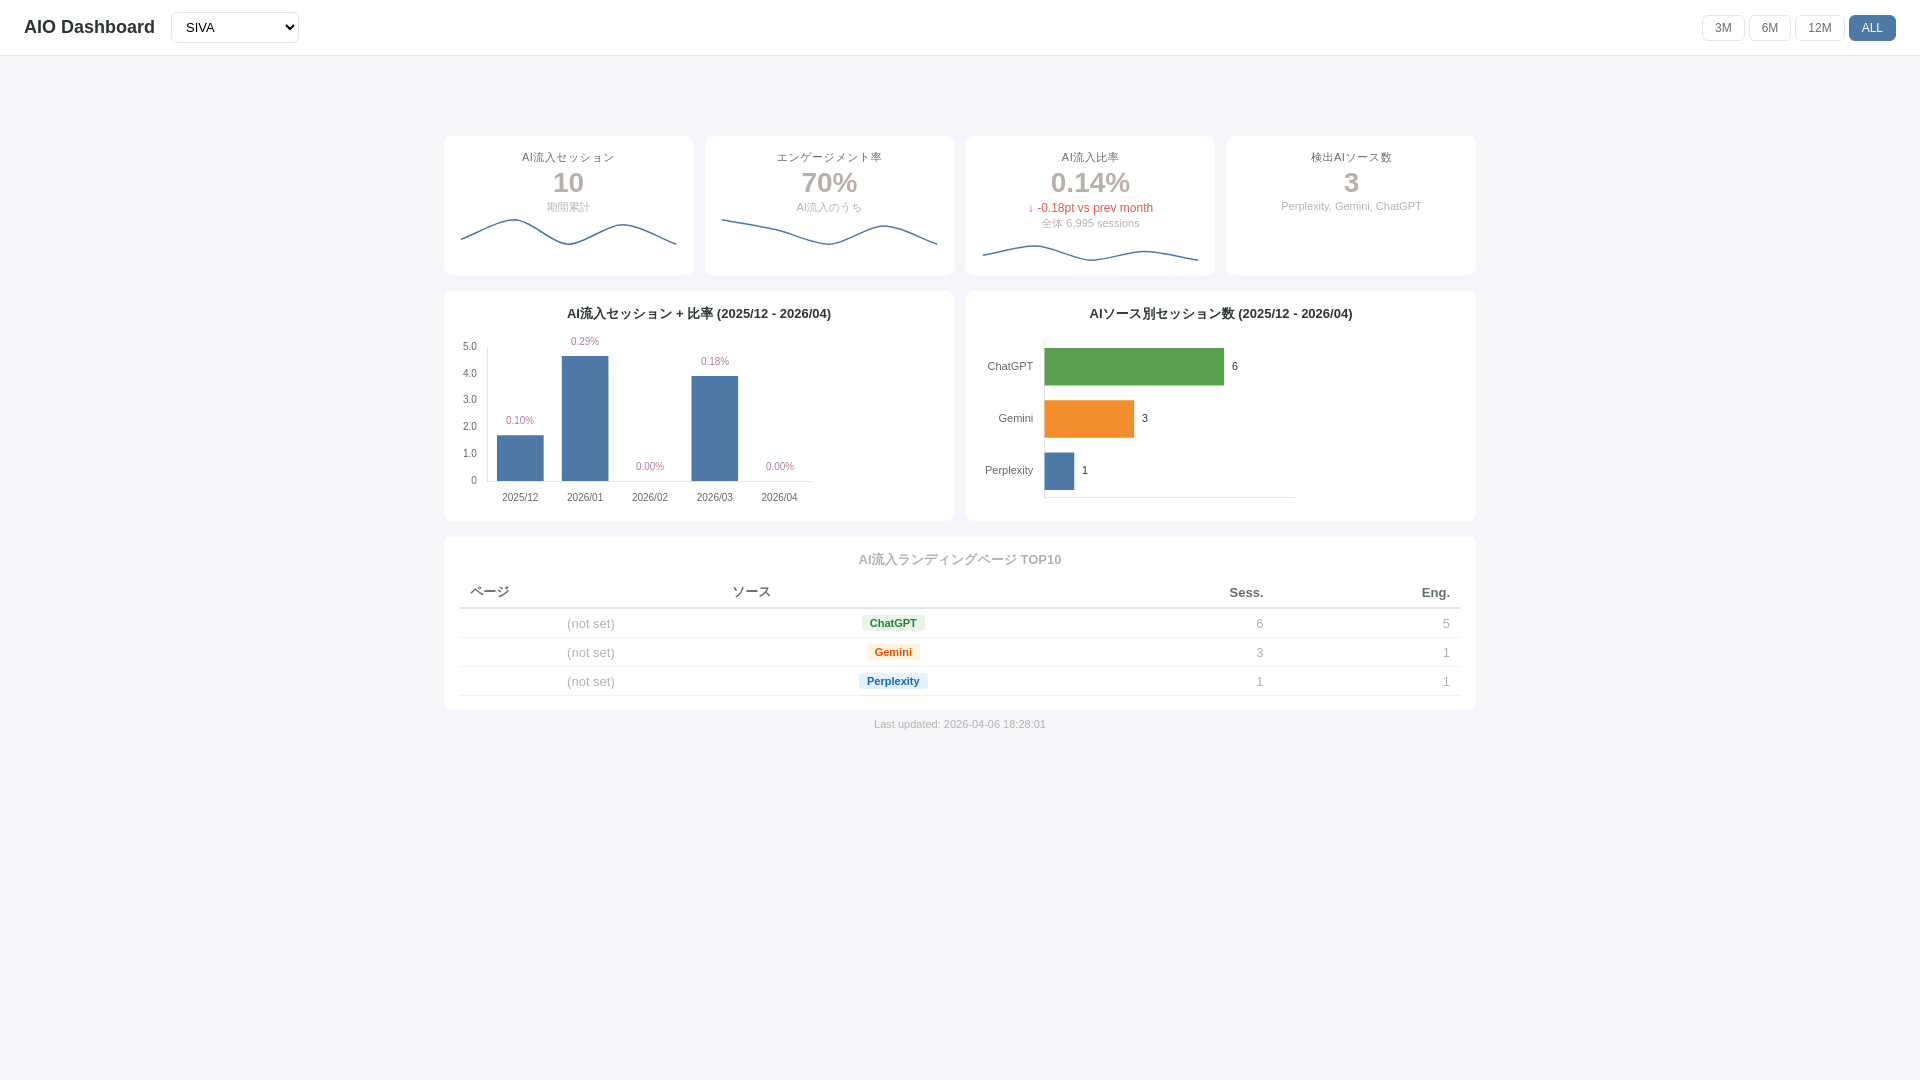Click the ChatGPT axis label in source chart
This screenshot has width=1920, height=1080.
(x=1010, y=367)
